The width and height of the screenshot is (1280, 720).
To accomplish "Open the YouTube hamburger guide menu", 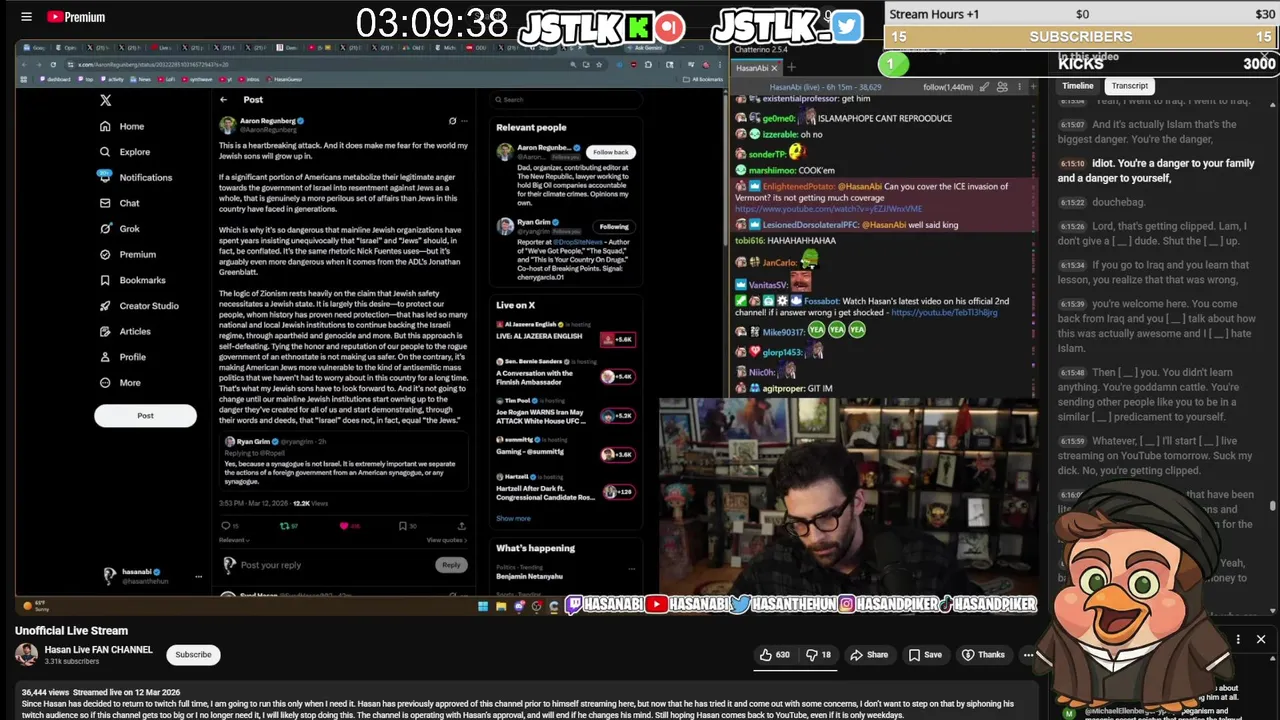I will pos(26,17).
